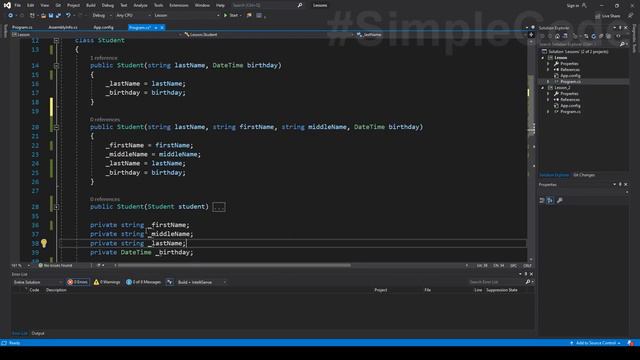The width and height of the screenshot is (640, 360).
Task: Click the Error List search magnifier icon
Action: point(528,282)
